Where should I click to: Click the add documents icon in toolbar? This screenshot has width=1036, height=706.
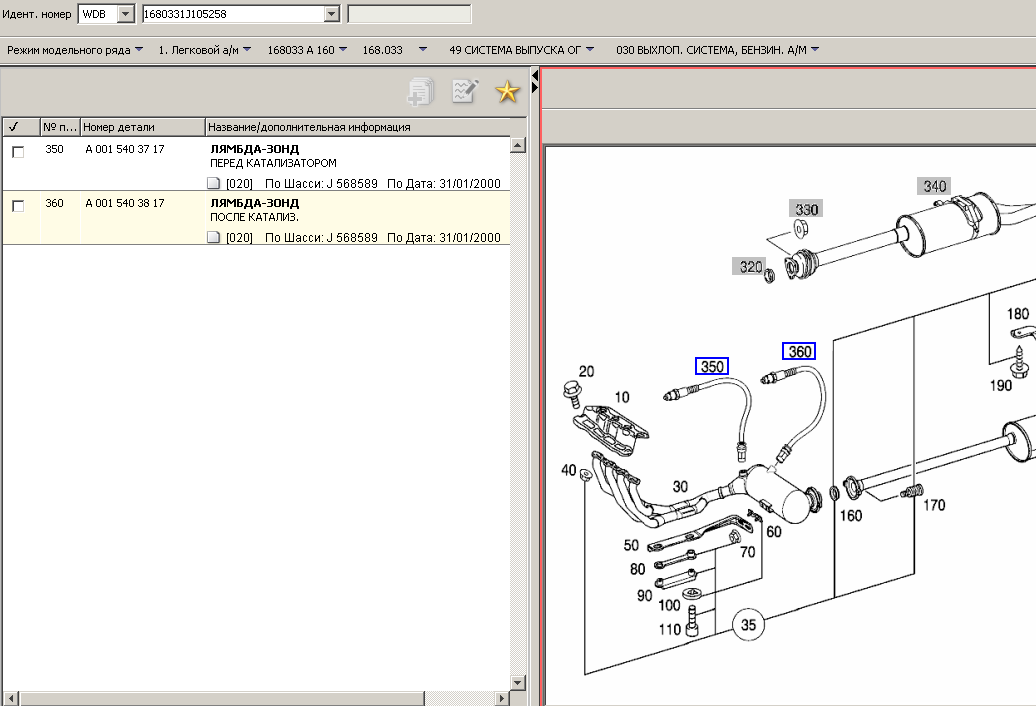(x=420, y=92)
